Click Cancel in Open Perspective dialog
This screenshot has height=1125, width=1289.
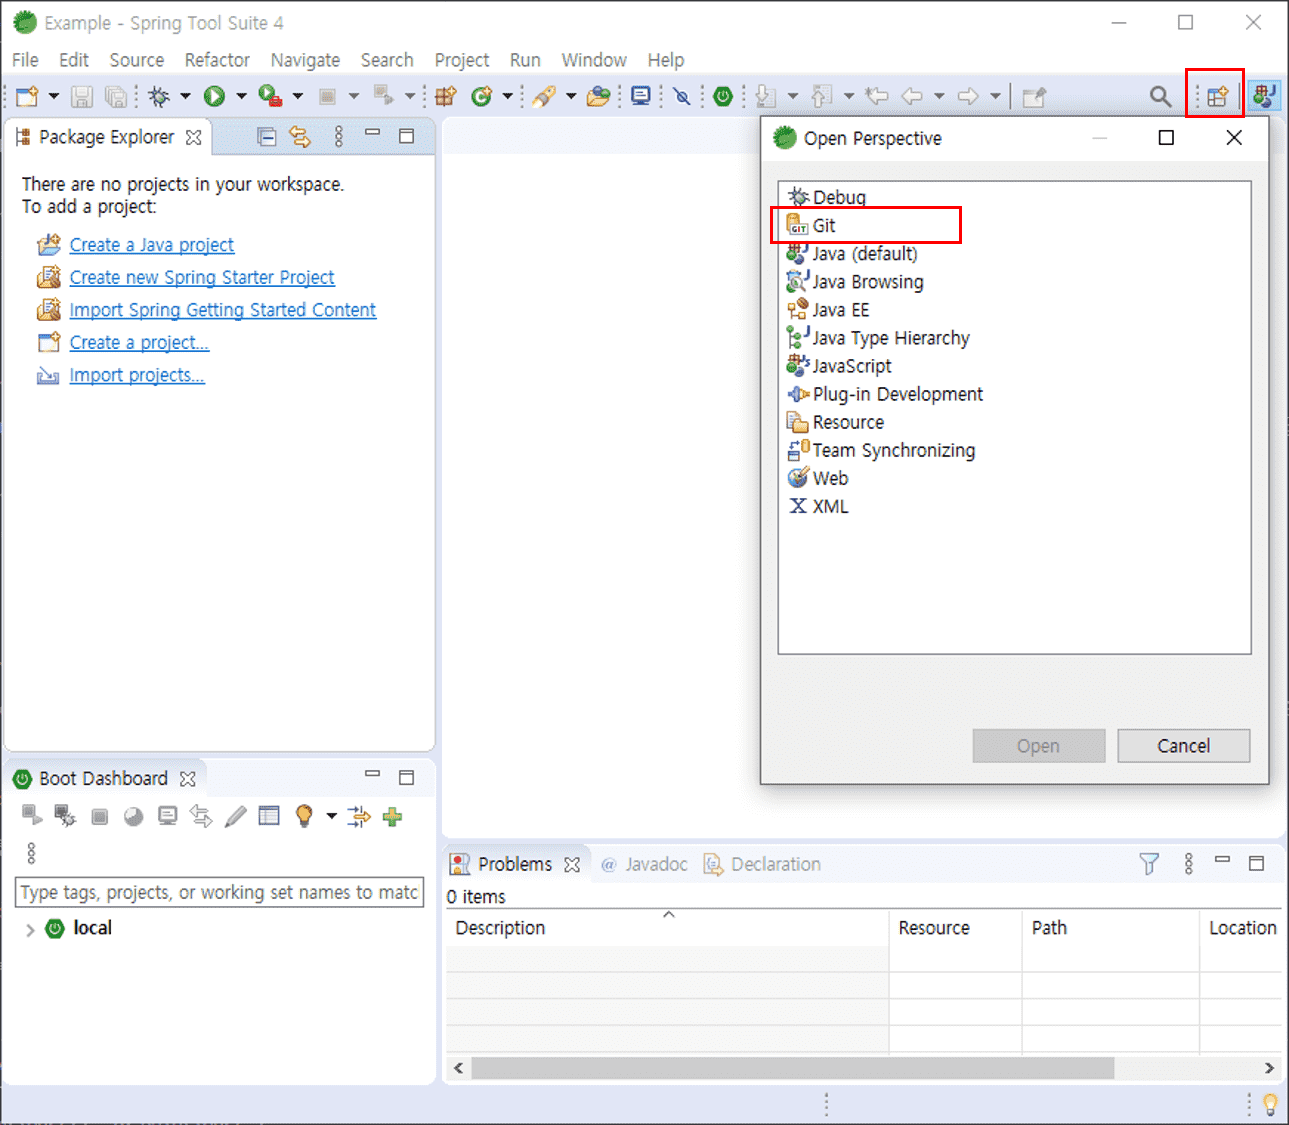(1183, 746)
